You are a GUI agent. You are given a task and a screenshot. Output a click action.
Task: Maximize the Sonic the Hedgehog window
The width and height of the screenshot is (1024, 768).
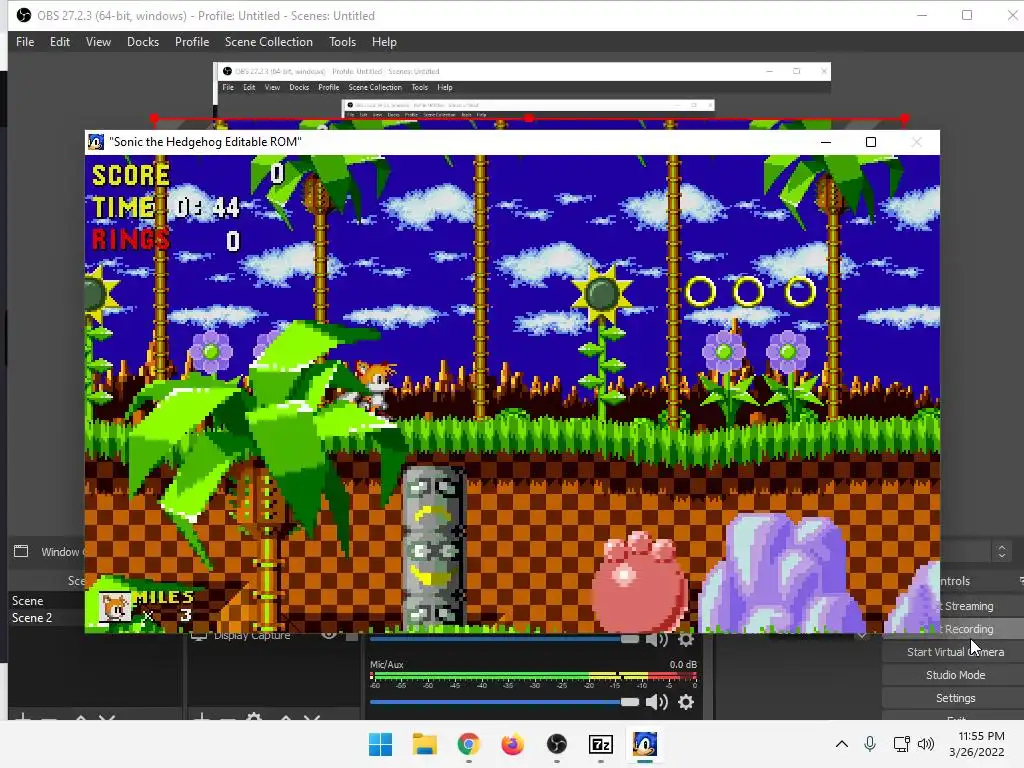coord(871,142)
